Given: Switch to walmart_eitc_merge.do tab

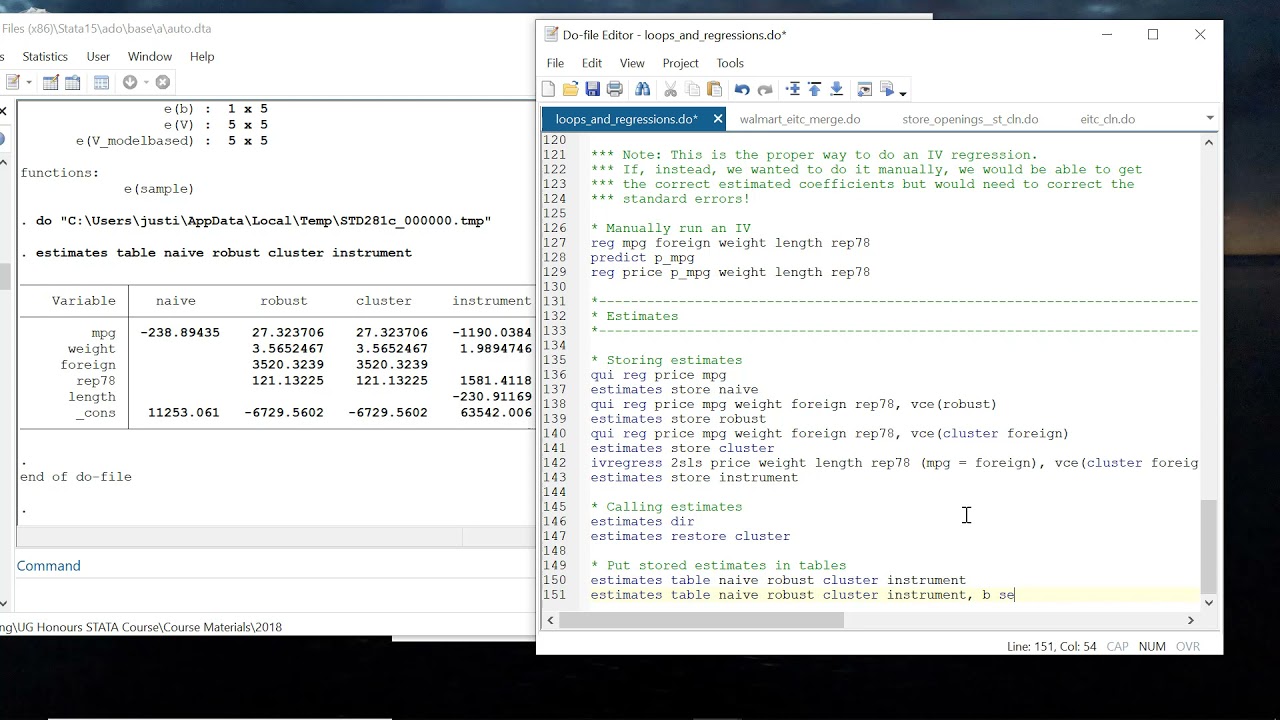Looking at the screenshot, I should tap(800, 119).
